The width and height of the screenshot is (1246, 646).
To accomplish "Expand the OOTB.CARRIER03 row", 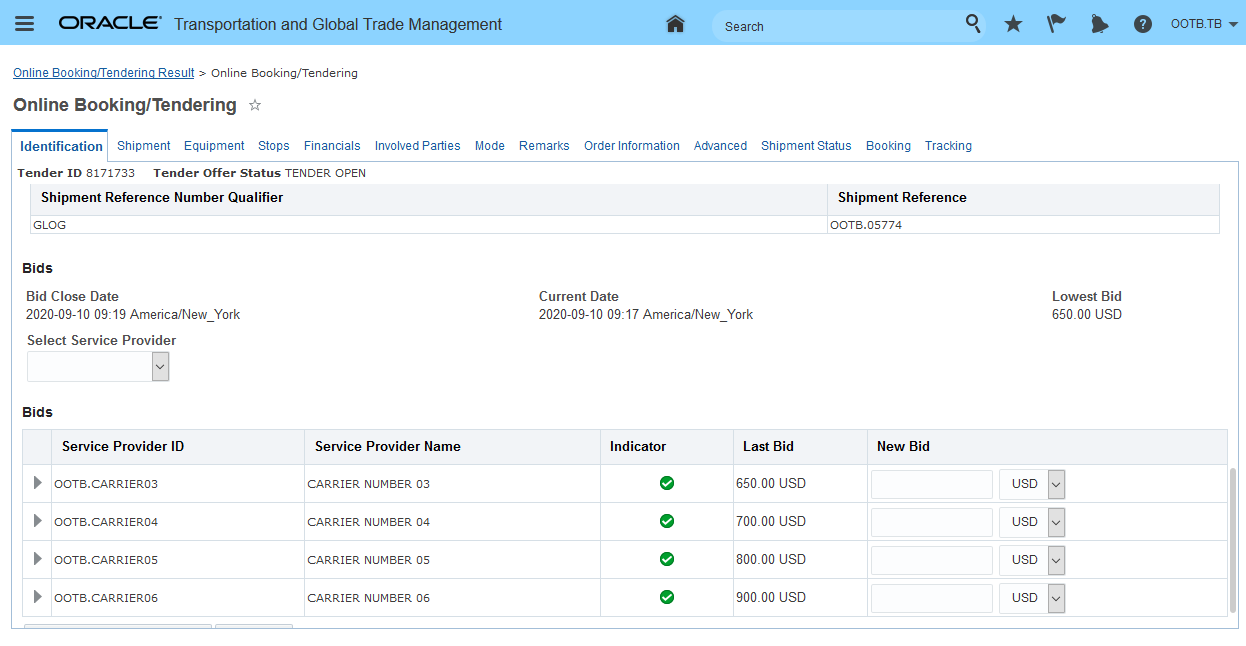I will tap(38, 483).
